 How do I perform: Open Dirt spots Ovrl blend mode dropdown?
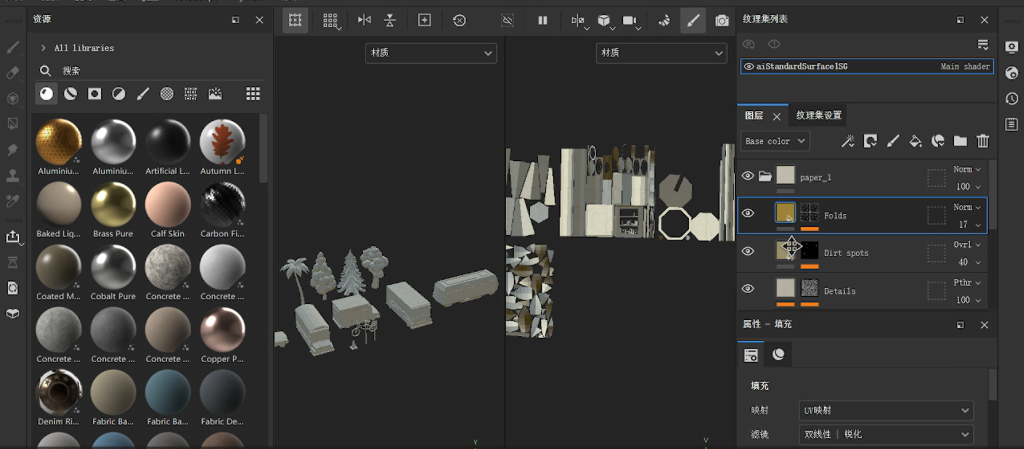(x=967, y=245)
